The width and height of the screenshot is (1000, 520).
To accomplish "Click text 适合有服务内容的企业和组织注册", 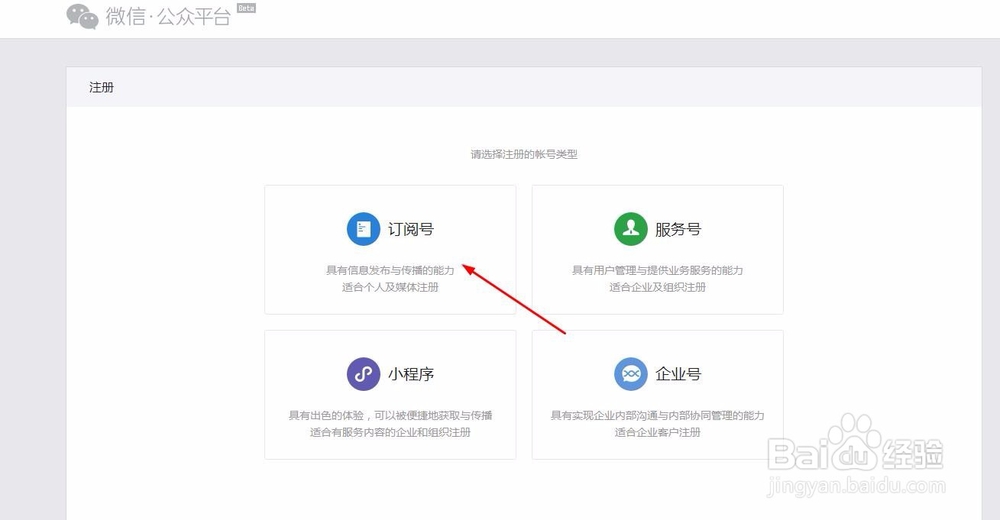I will coord(390,432).
